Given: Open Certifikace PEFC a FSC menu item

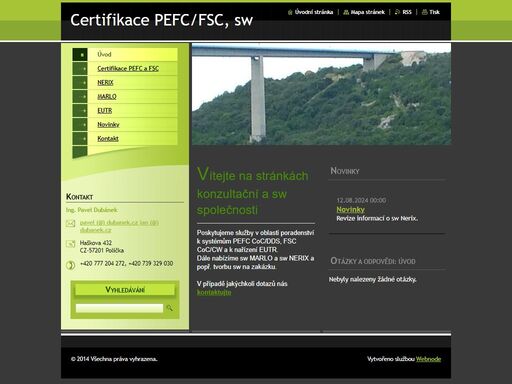Looking at the screenshot, I should point(128,68).
